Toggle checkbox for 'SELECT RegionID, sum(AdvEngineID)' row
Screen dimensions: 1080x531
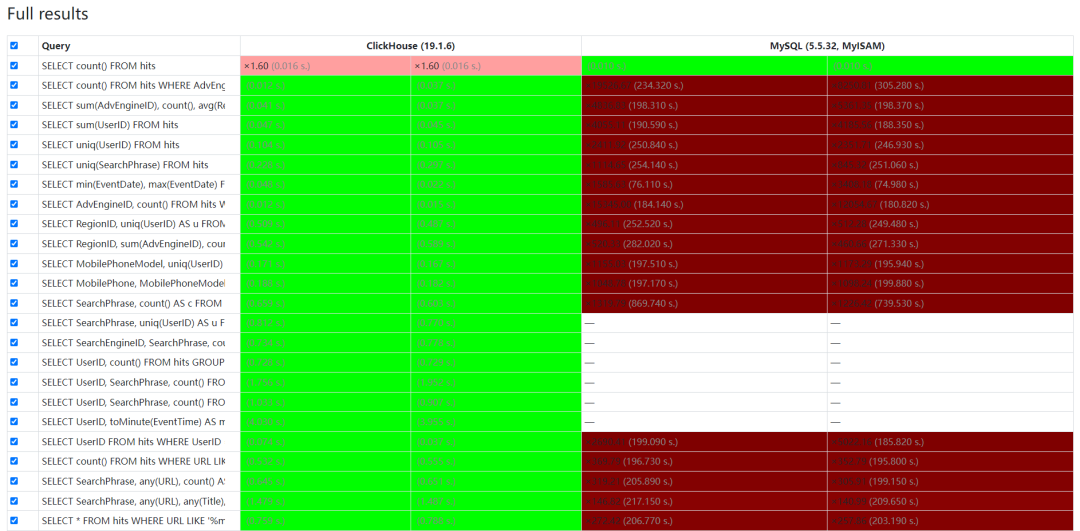pyautogui.click(x=14, y=244)
